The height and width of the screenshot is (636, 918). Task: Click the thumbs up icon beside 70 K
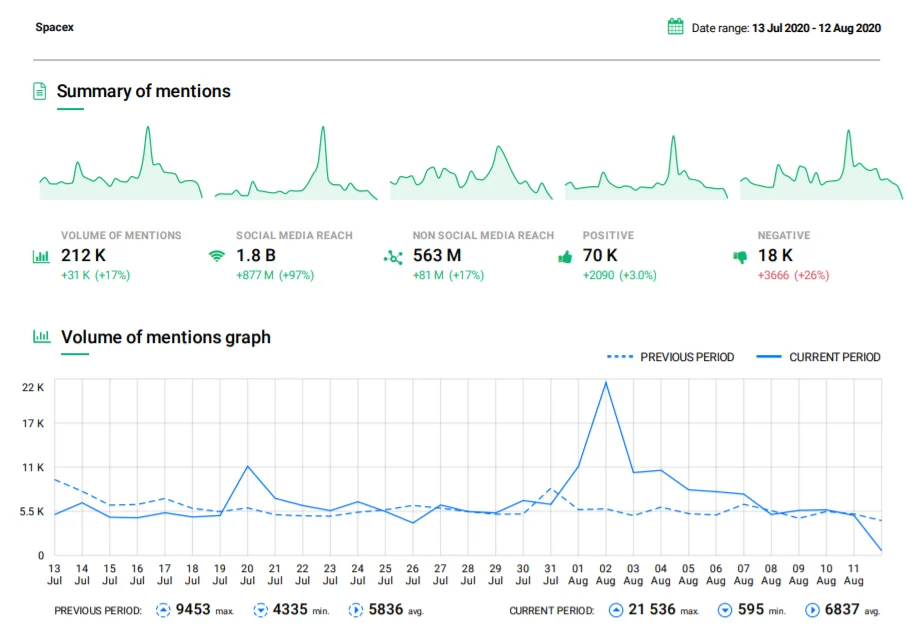click(565, 257)
